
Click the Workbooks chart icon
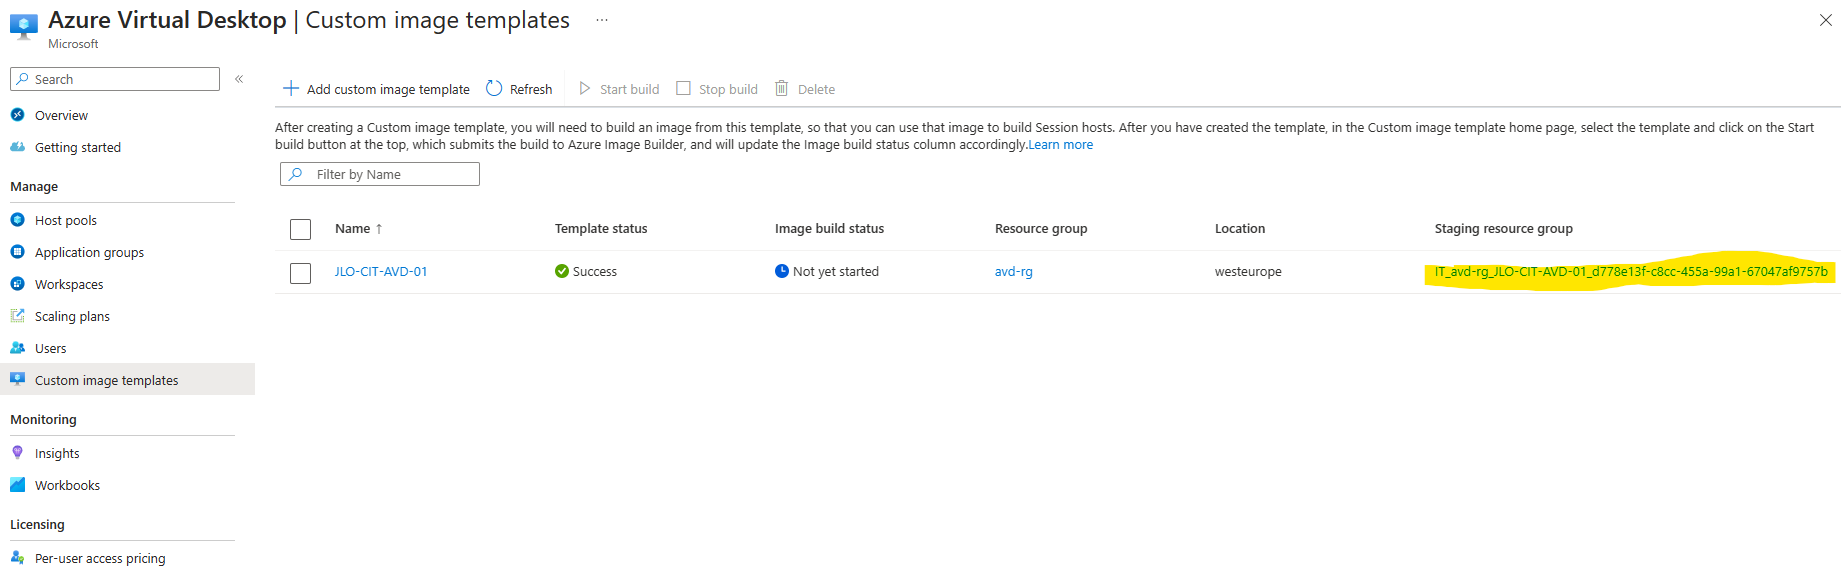click(17, 485)
